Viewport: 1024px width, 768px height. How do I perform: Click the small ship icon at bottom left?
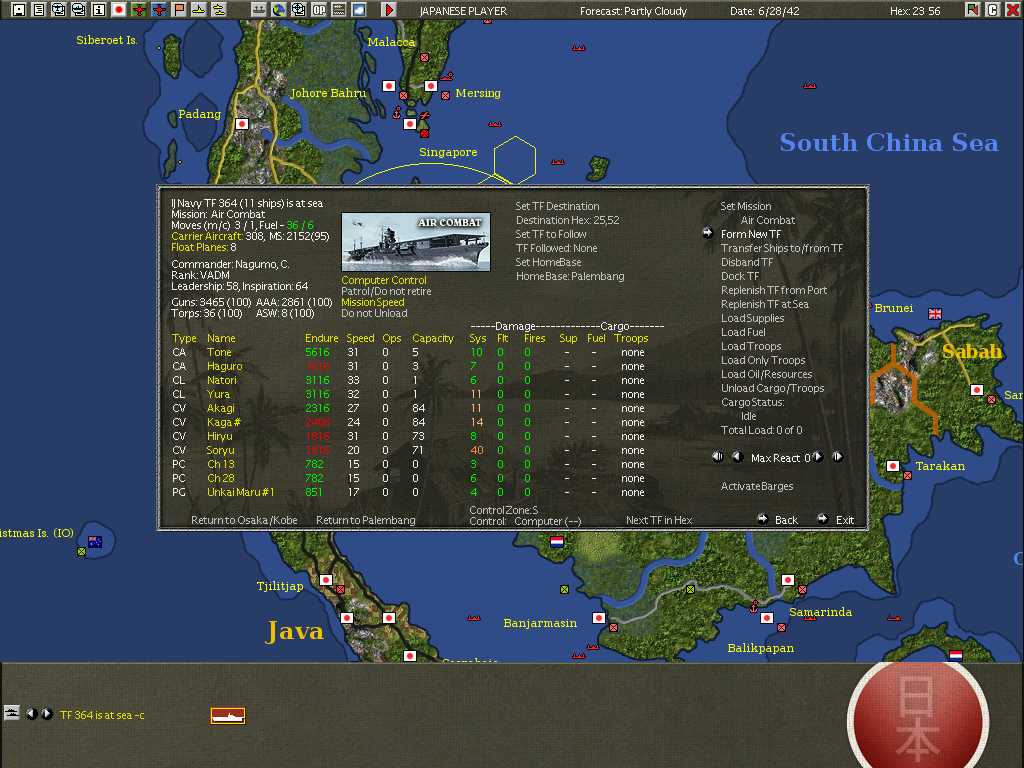(12, 713)
